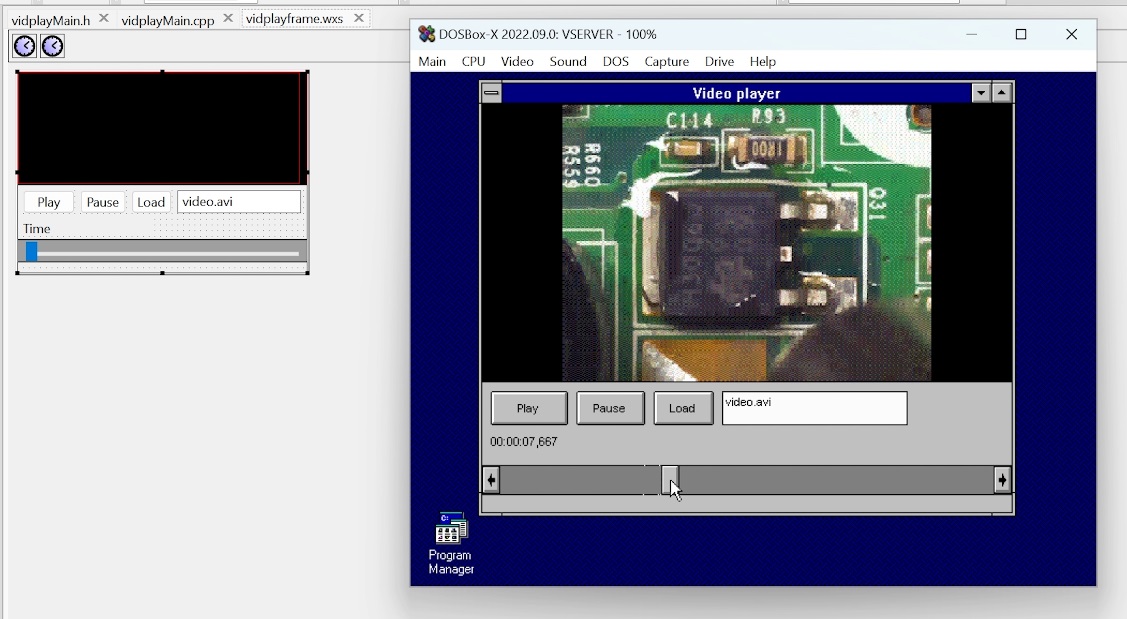The width and height of the screenshot is (1127, 619).
Task: Click the slider right arrow button
Action: point(1002,480)
